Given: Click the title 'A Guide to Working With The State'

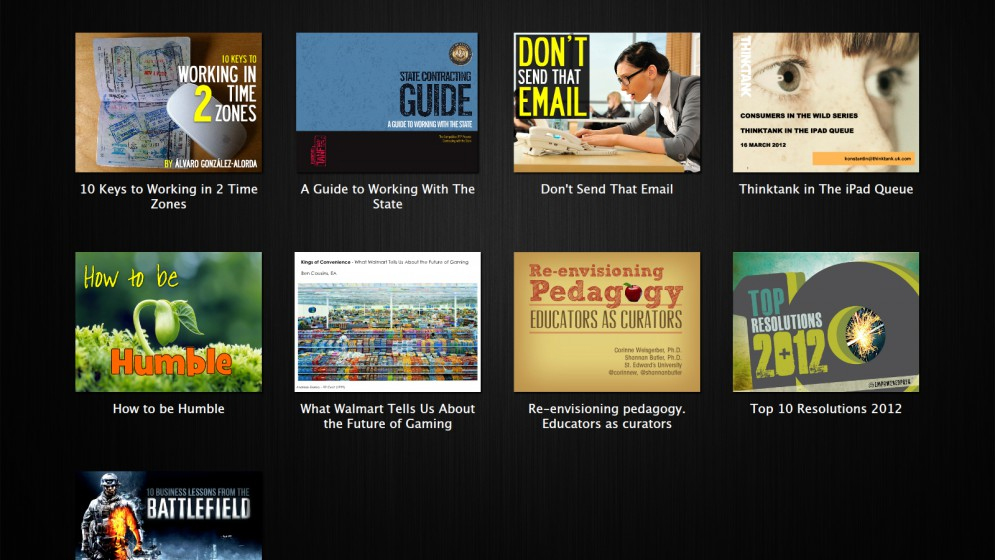Looking at the screenshot, I should point(387,196).
